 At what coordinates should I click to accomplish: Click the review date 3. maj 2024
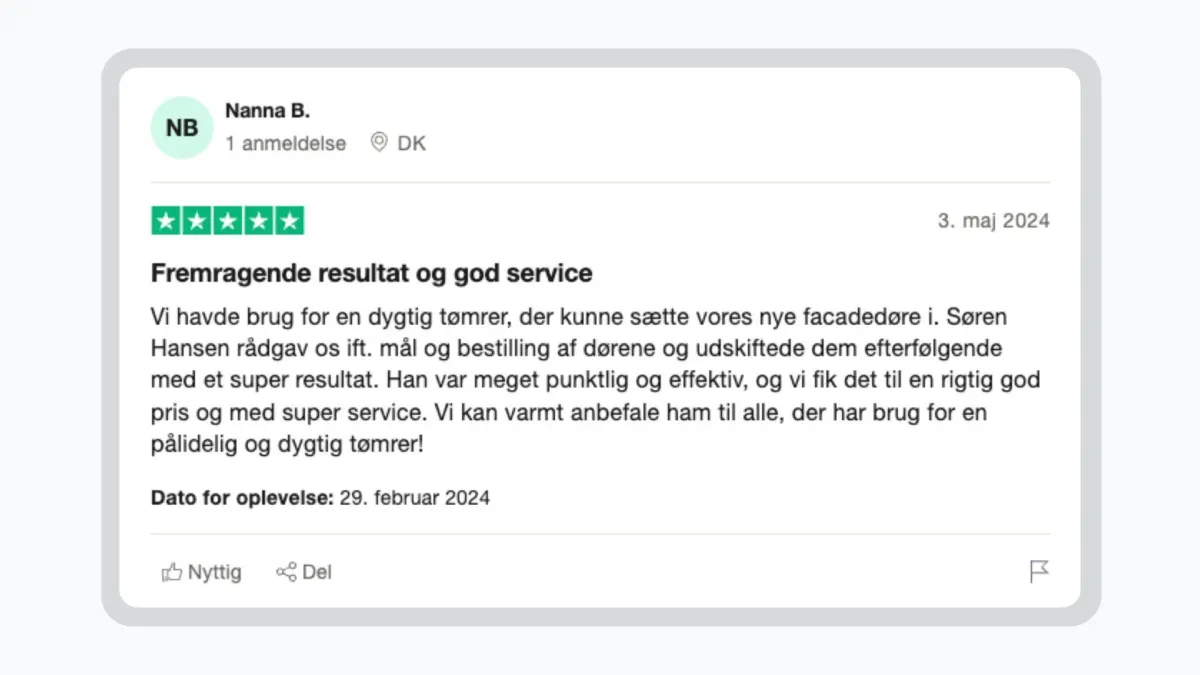994,221
